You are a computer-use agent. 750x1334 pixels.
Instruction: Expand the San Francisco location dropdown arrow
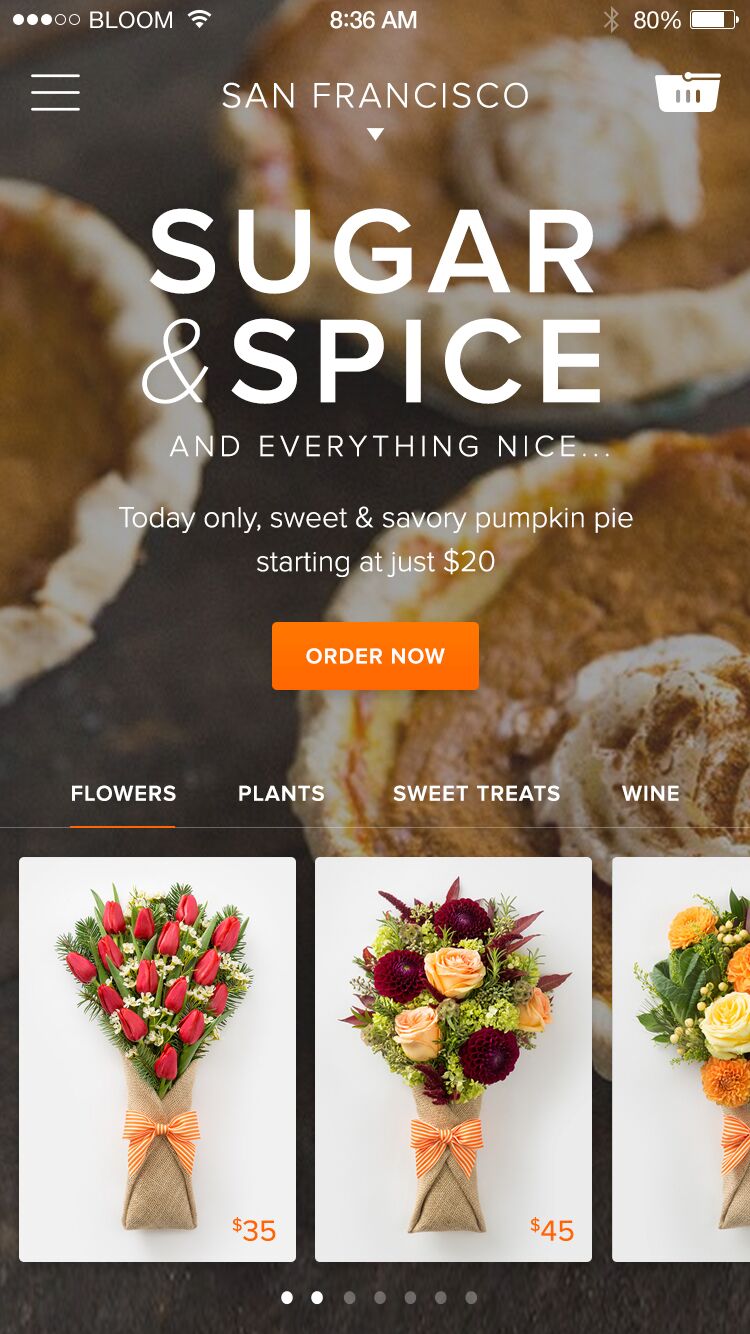tap(375, 134)
